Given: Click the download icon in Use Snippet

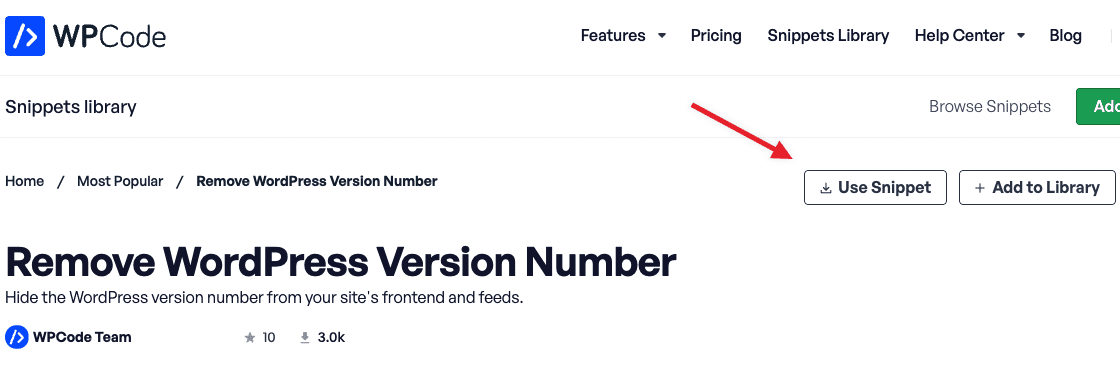Looking at the screenshot, I should 825,188.
